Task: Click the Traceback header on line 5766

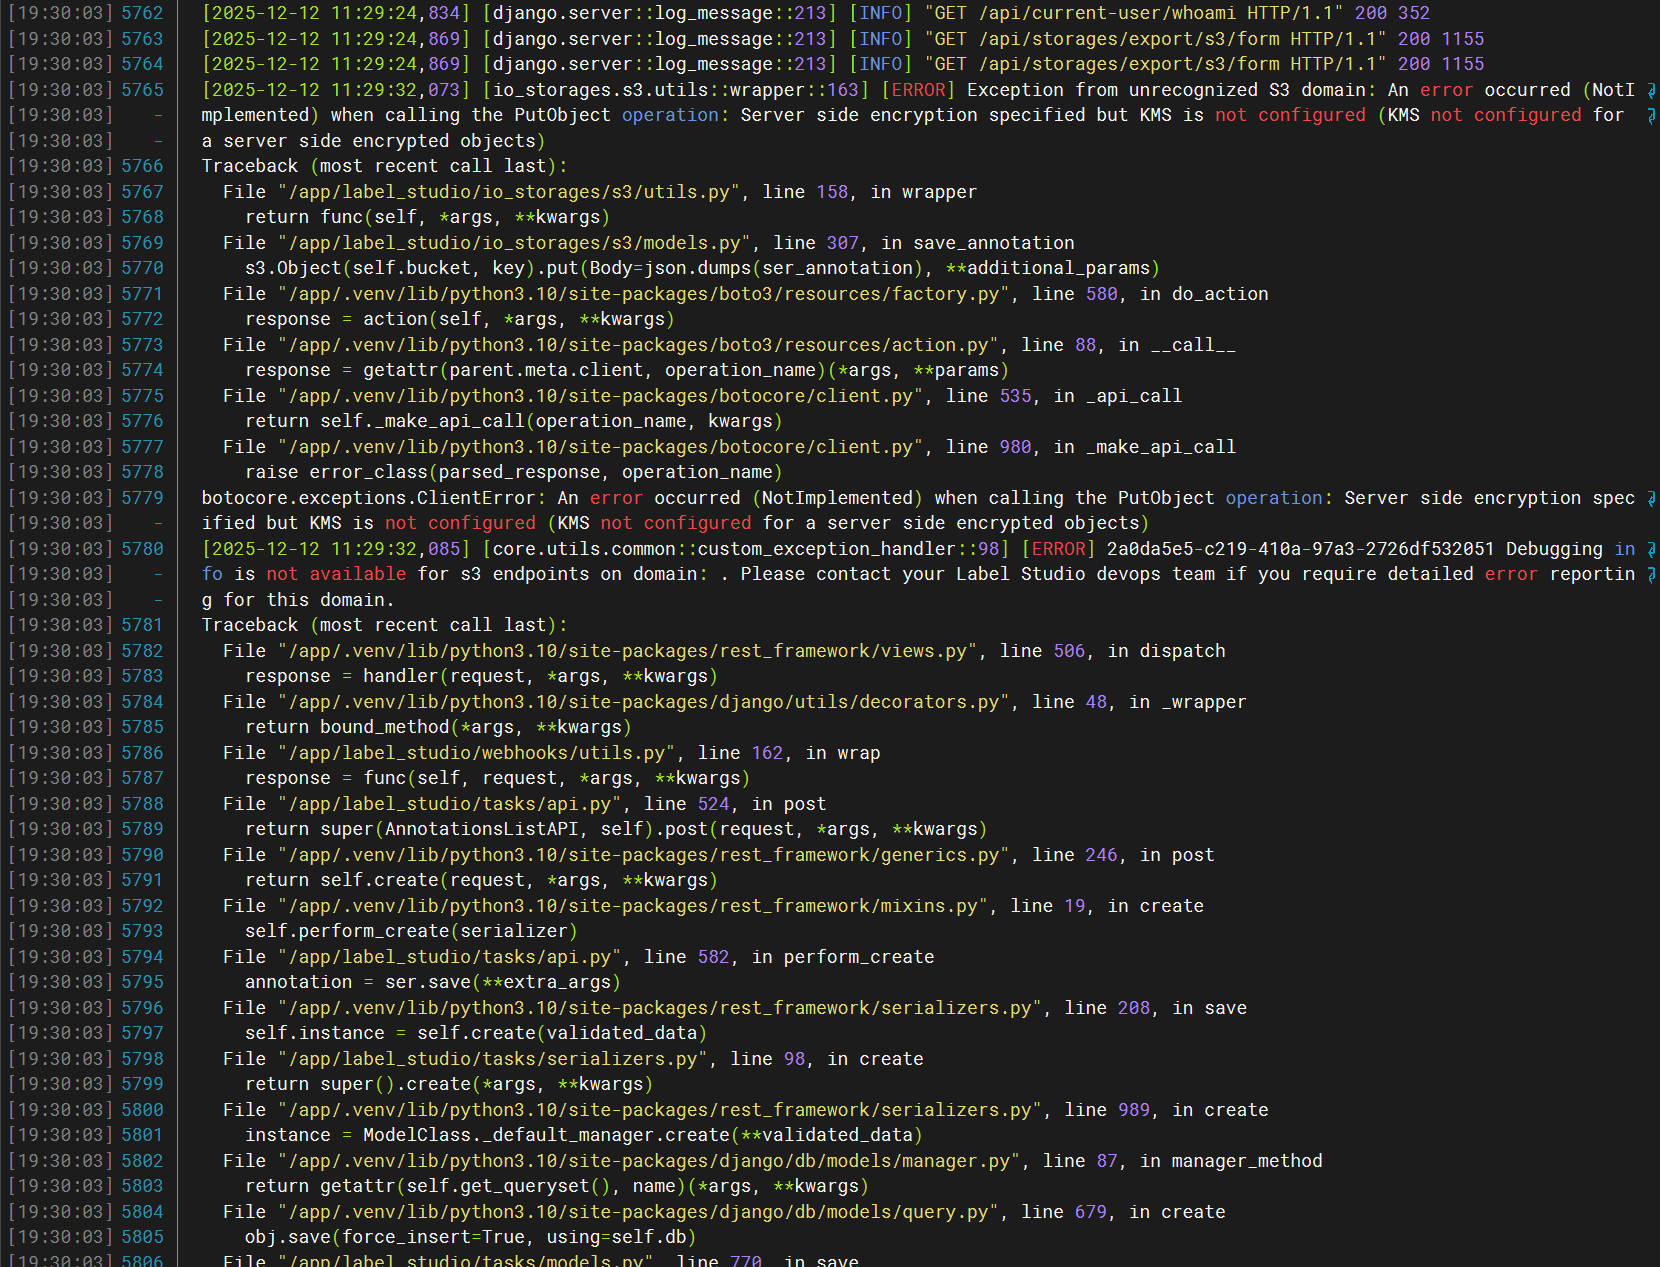Action: coord(384,166)
